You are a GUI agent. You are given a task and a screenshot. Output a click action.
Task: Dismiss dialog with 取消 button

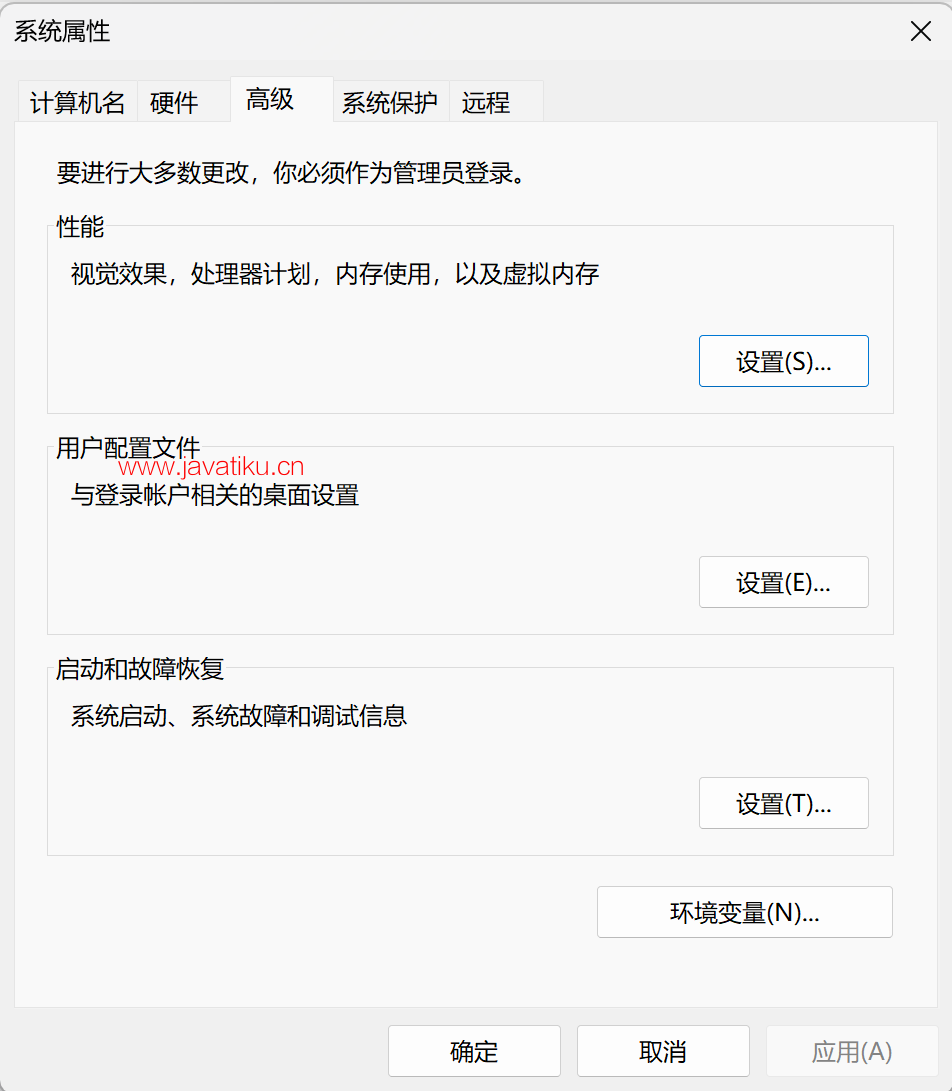point(663,1051)
